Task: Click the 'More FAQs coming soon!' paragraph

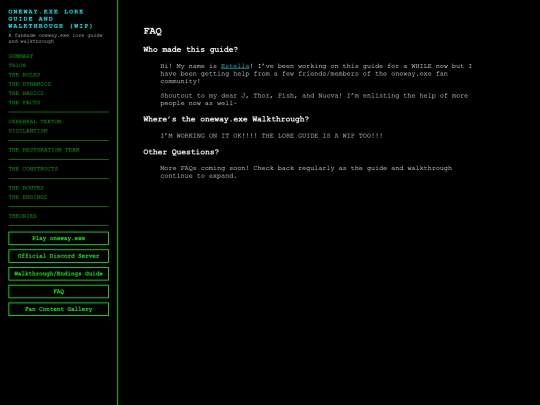Action: (x=306, y=172)
